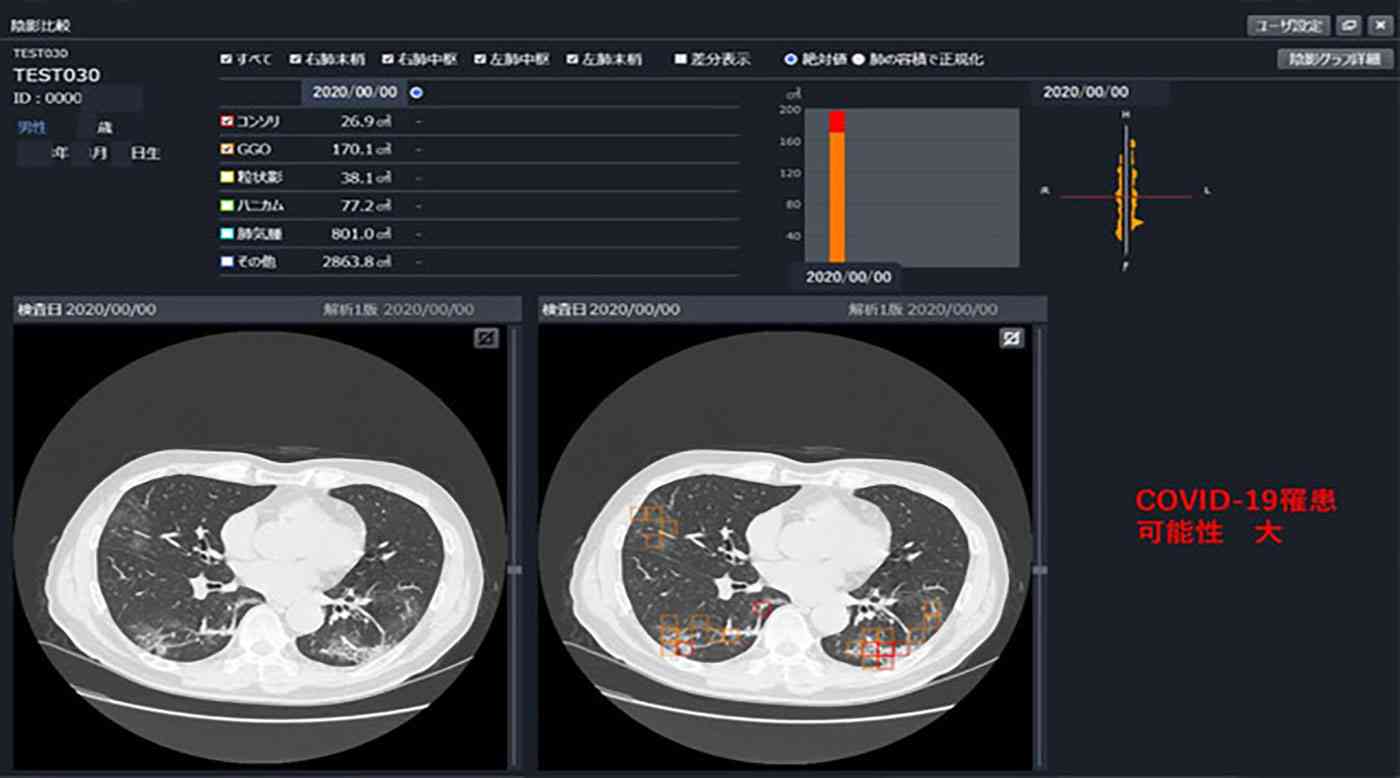The width and height of the screenshot is (1400, 778).
Task: Toggle the 右肺末梢 checkbox
Action: coord(296,60)
